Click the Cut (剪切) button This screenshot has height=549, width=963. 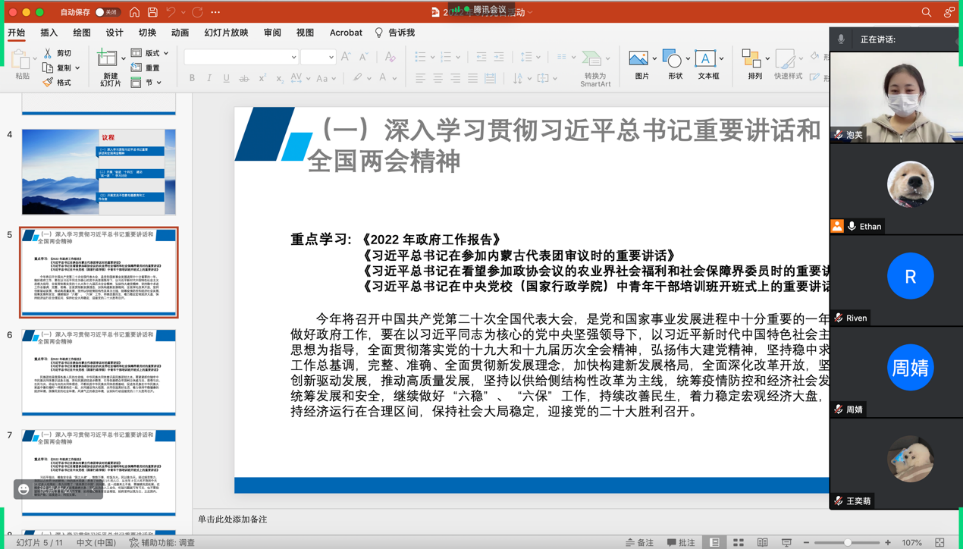click(57, 53)
